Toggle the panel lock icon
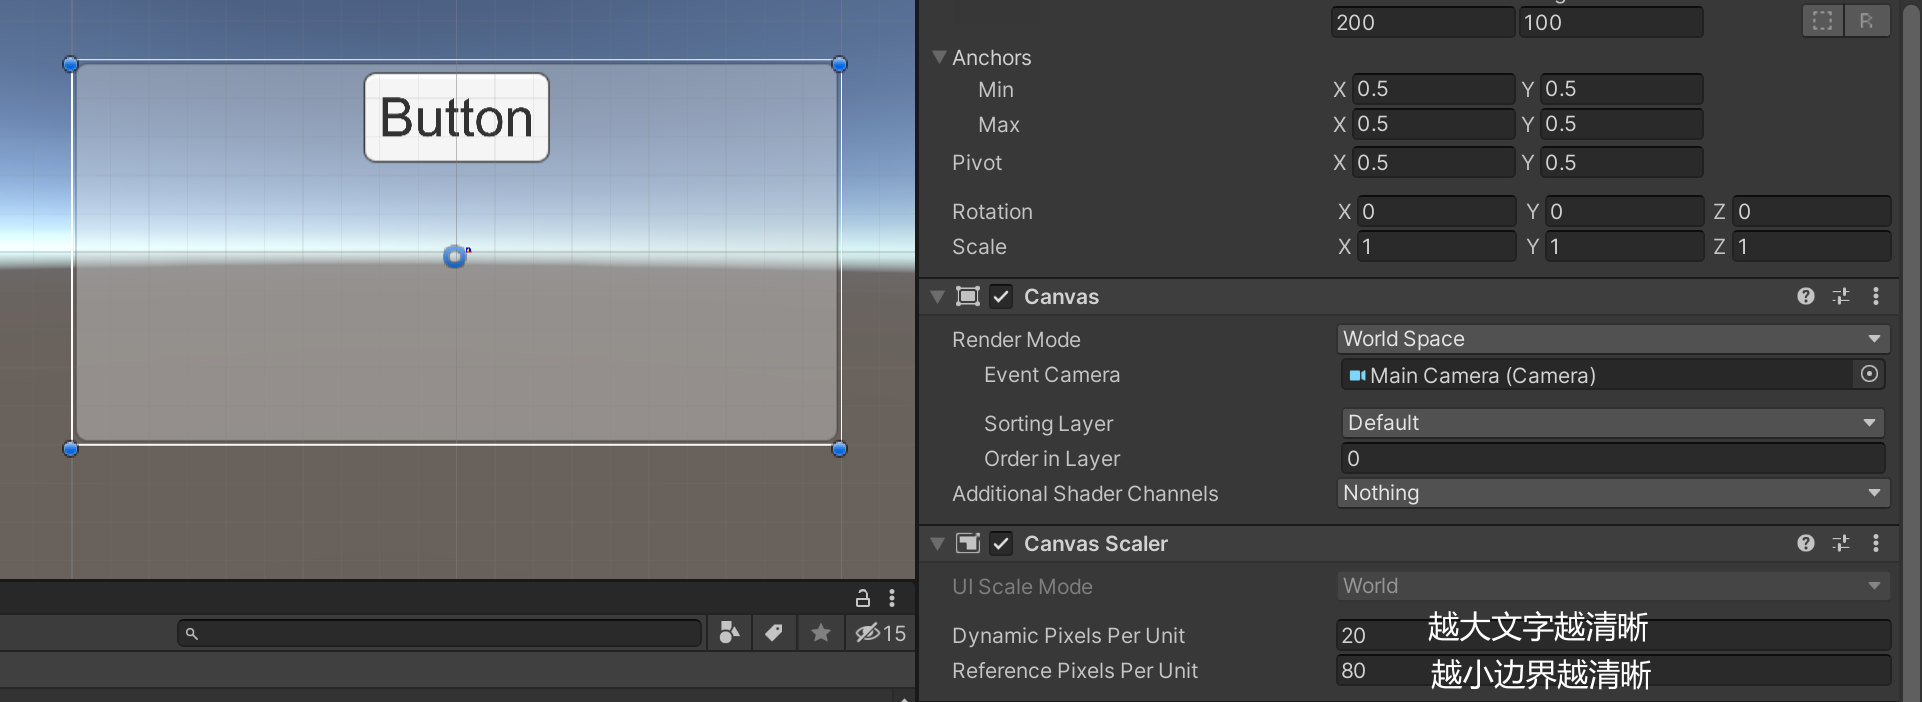The image size is (1922, 702). point(862,598)
